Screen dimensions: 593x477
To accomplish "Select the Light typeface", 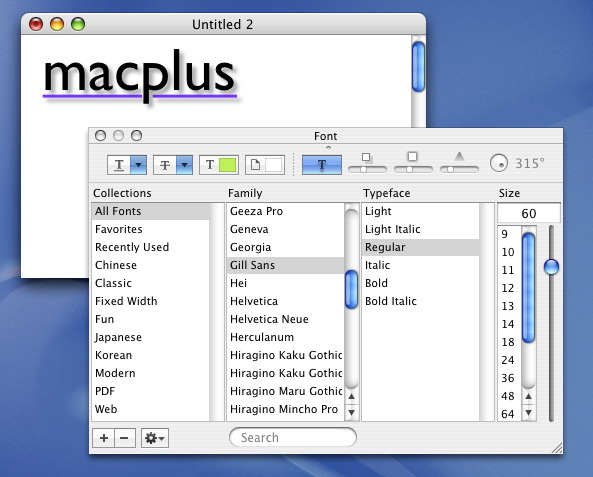I will (x=421, y=211).
